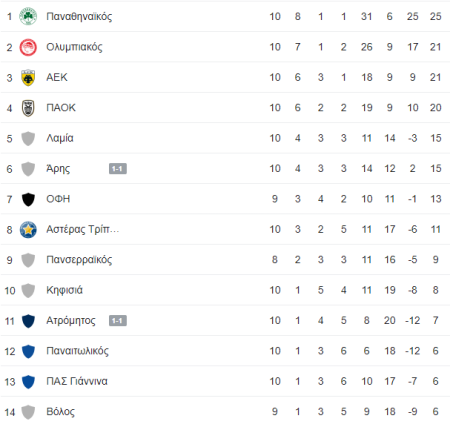Viewport: 450px width, 427px height.
Task: Click the ΠΑΣ Γιάννινα blue shield icon
Action: tap(28, 381)
